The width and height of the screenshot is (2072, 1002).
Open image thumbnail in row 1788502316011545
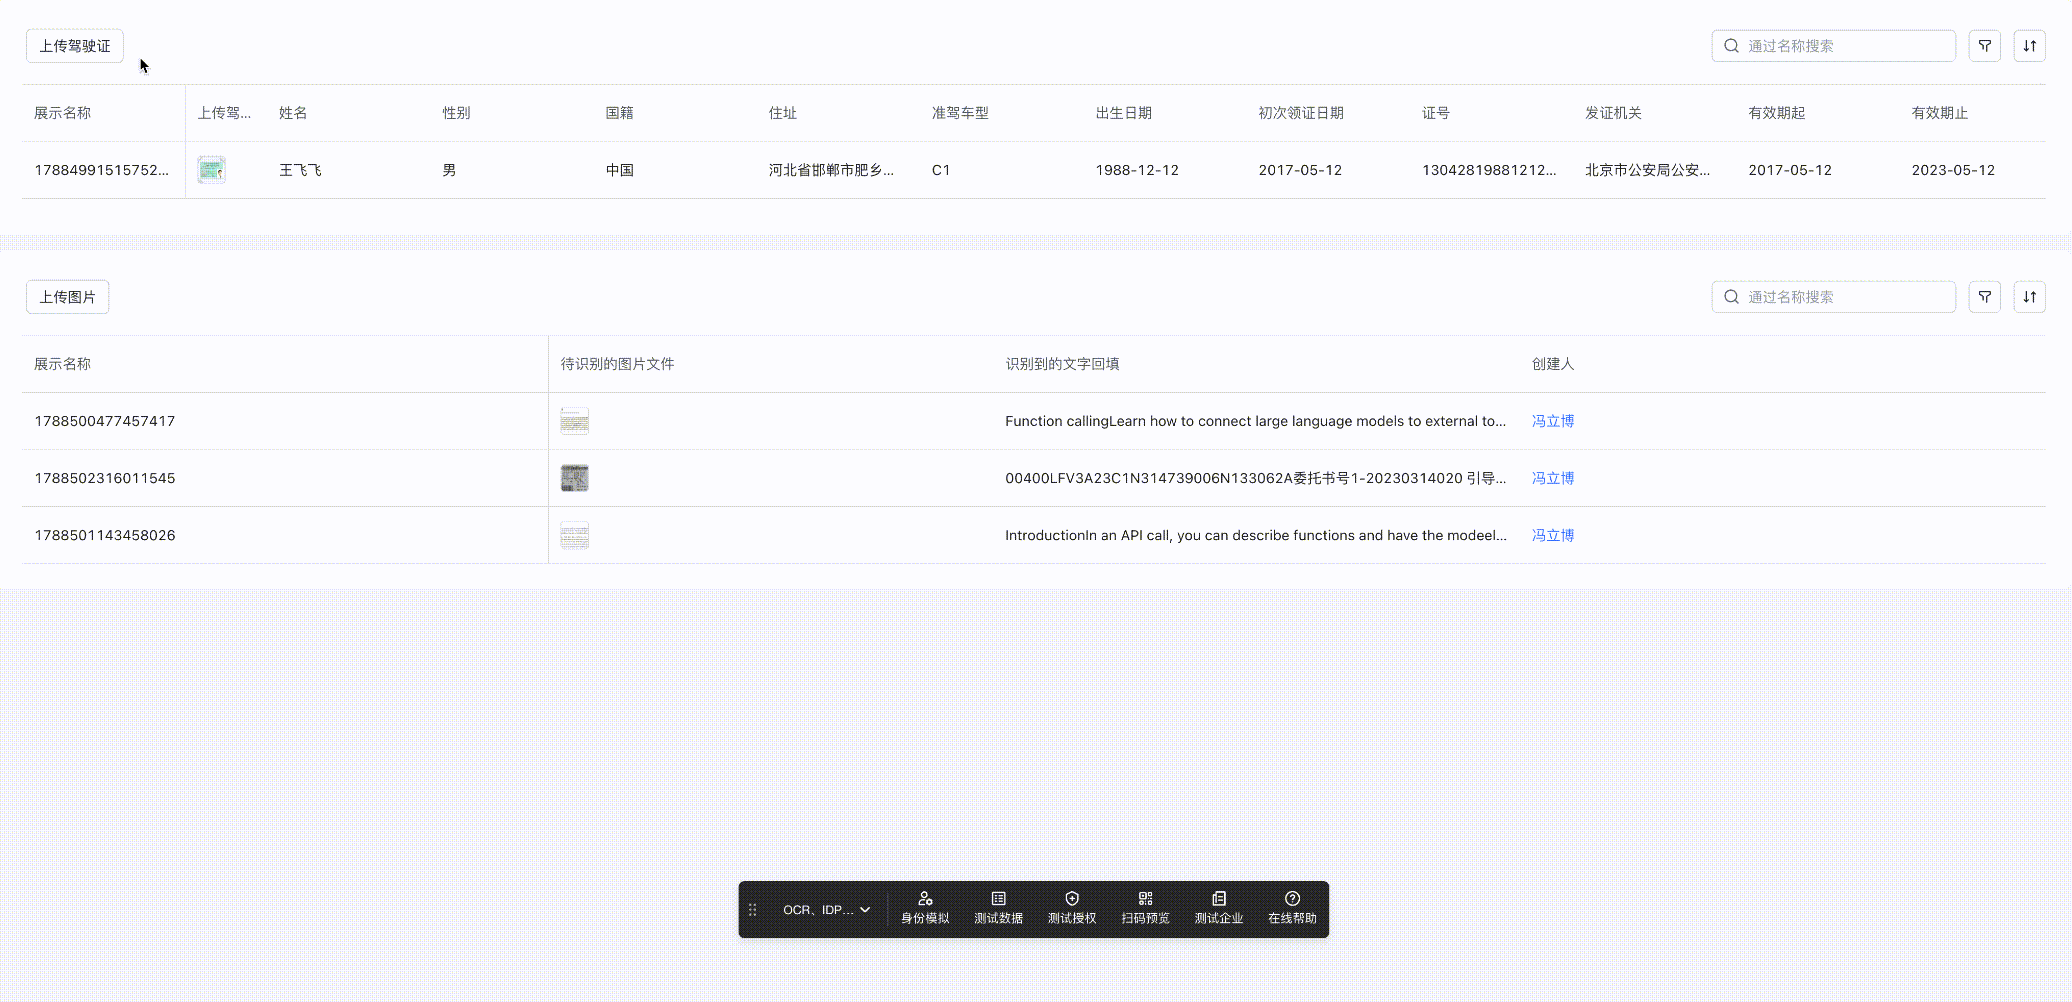coord(574,478)
